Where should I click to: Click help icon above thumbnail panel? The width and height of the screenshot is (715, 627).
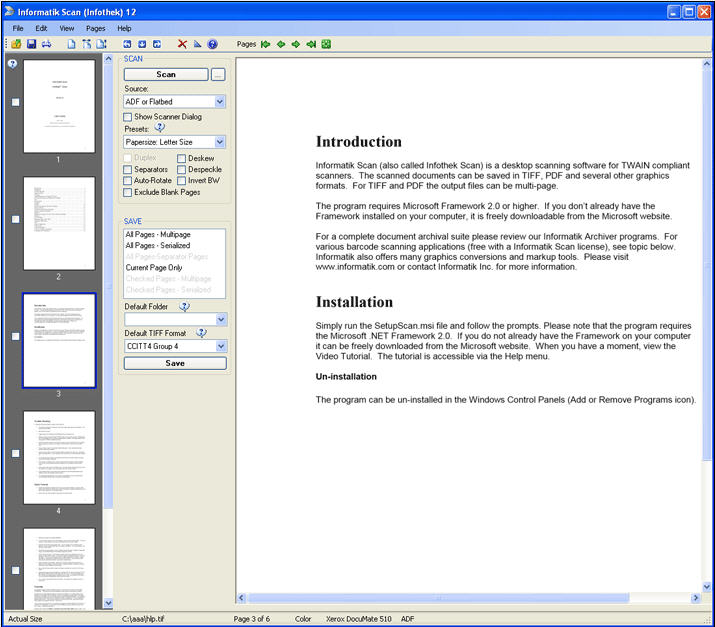point(13,64)
